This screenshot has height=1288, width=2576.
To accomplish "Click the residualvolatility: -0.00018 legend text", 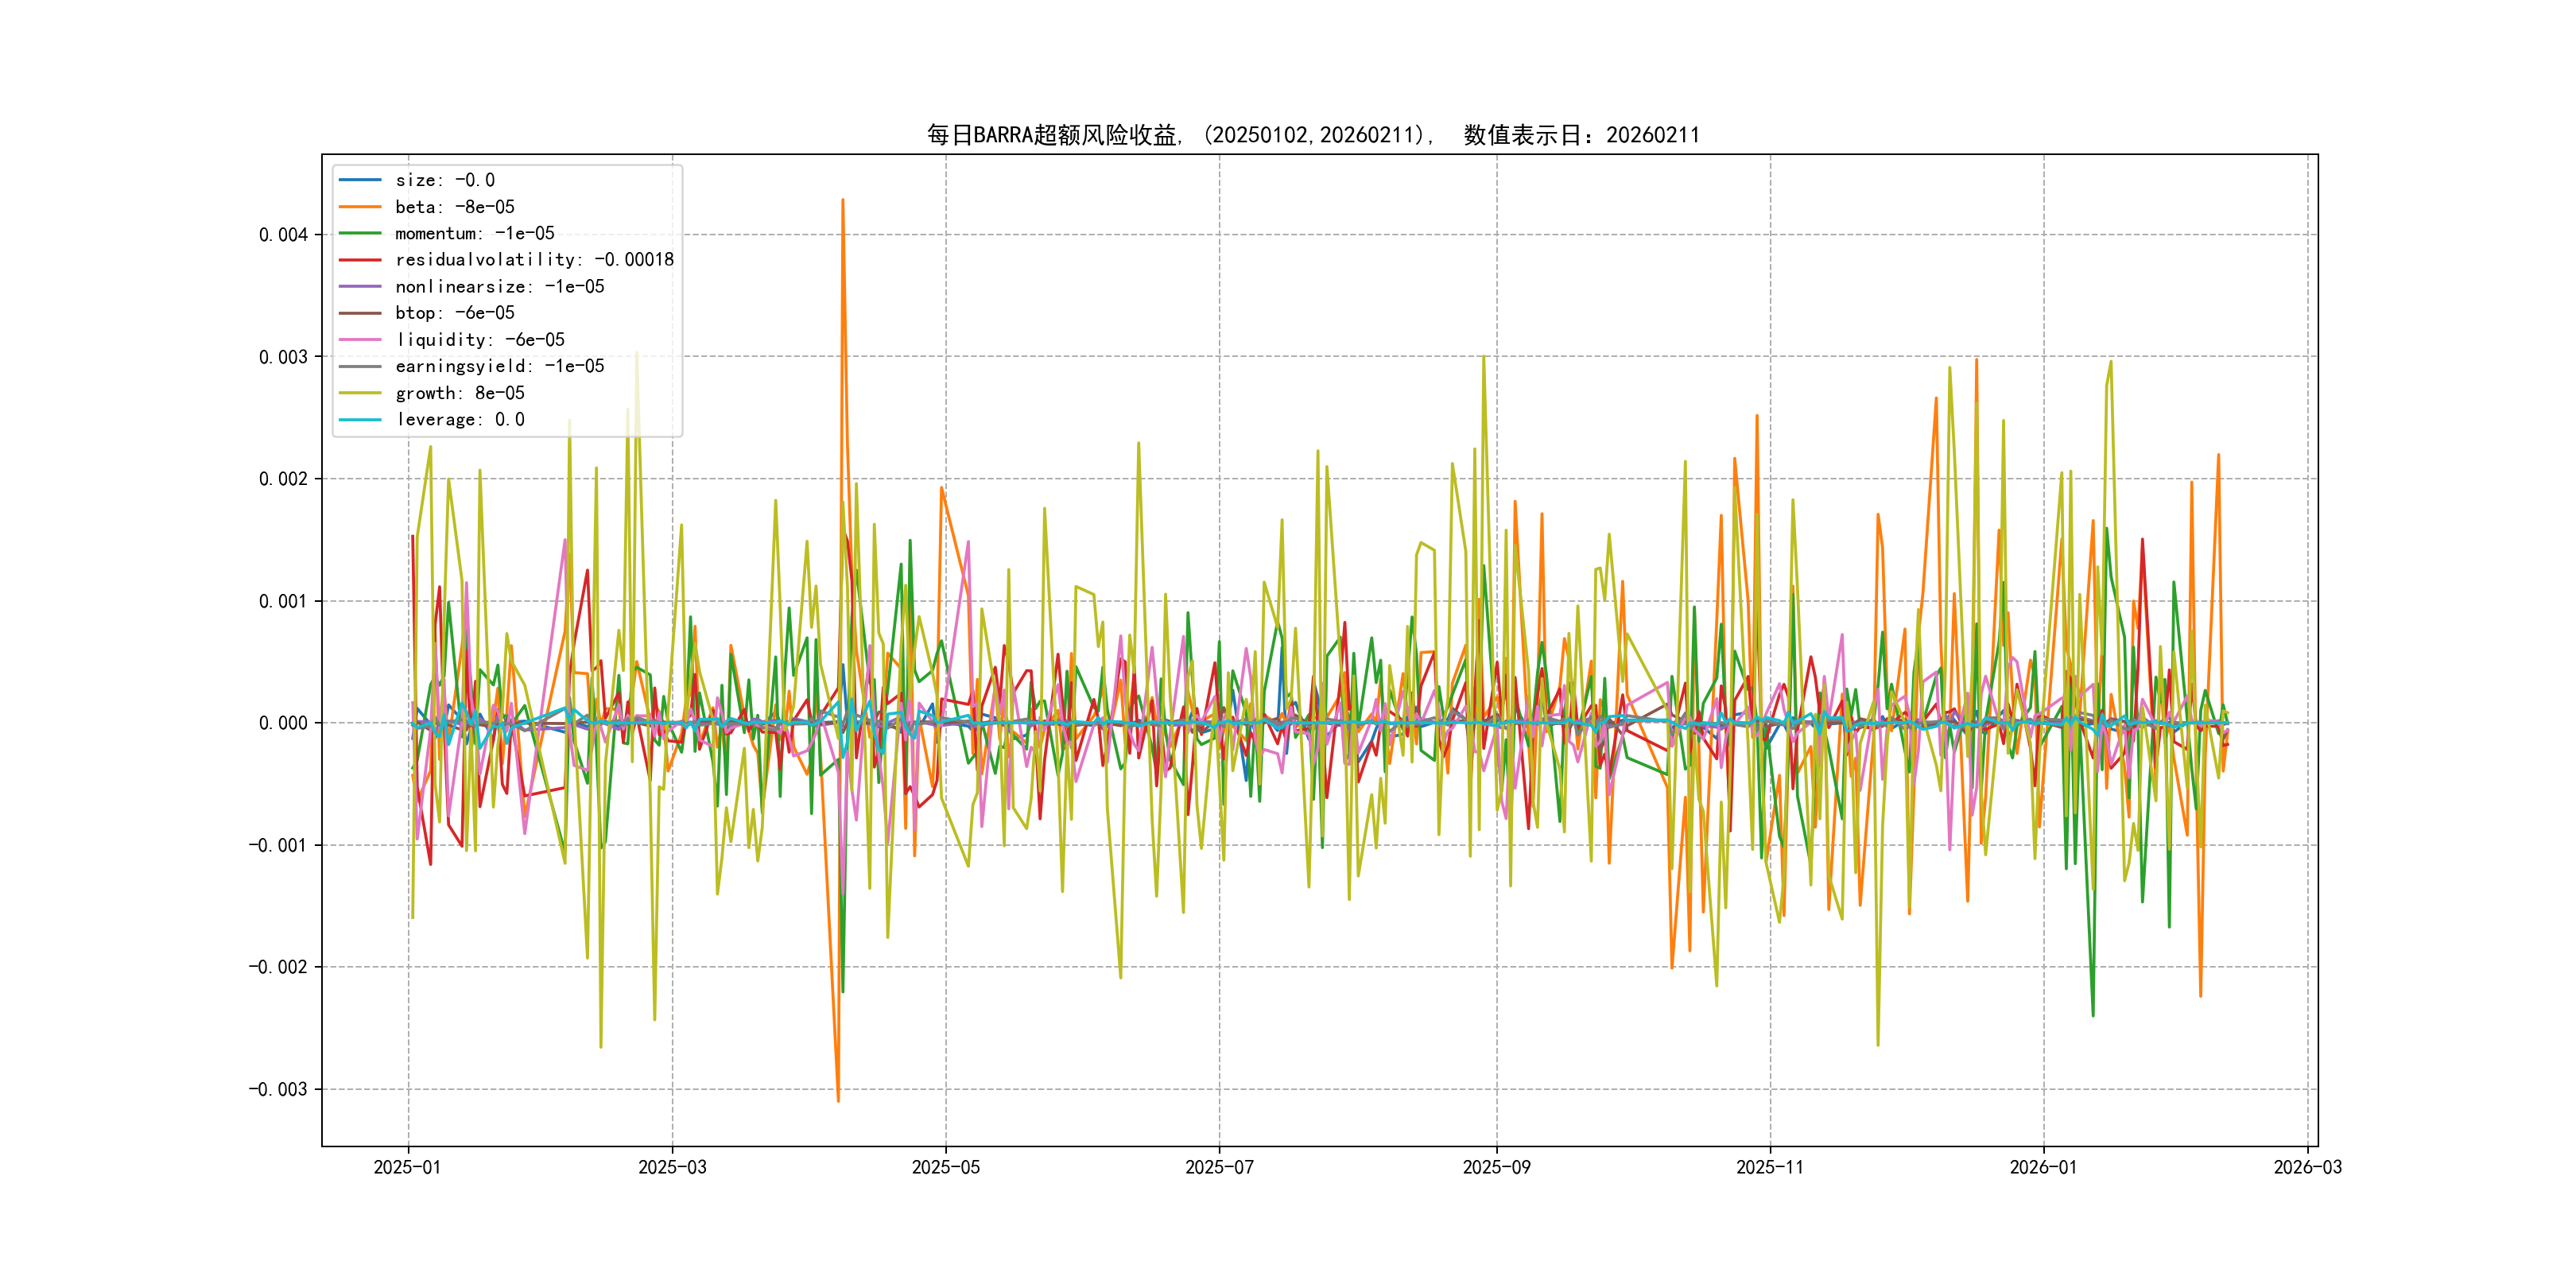I will tap(534, 260).
